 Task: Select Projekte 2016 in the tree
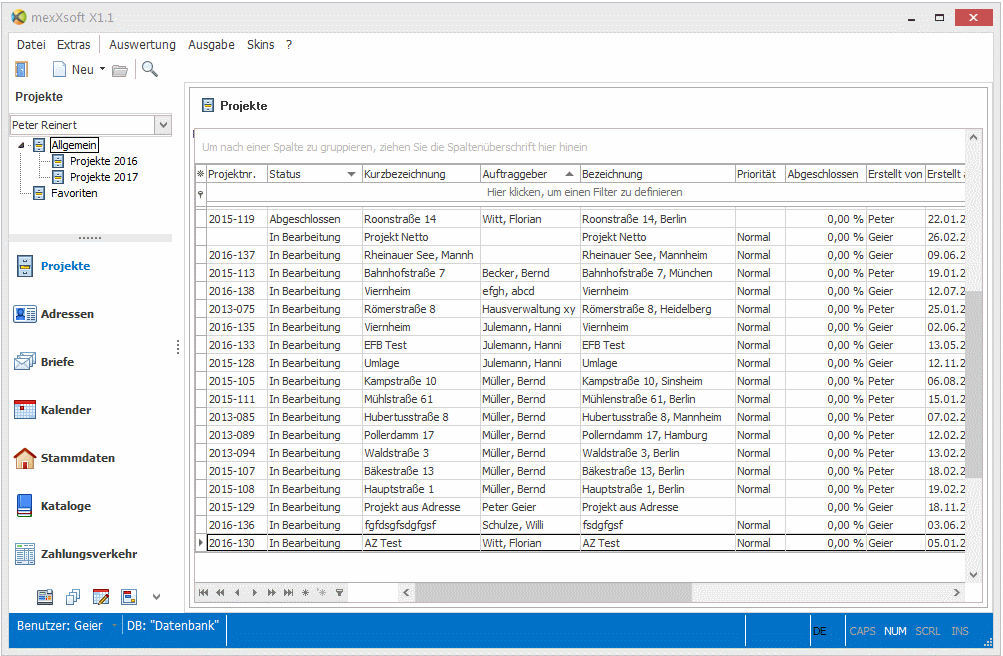104,161
